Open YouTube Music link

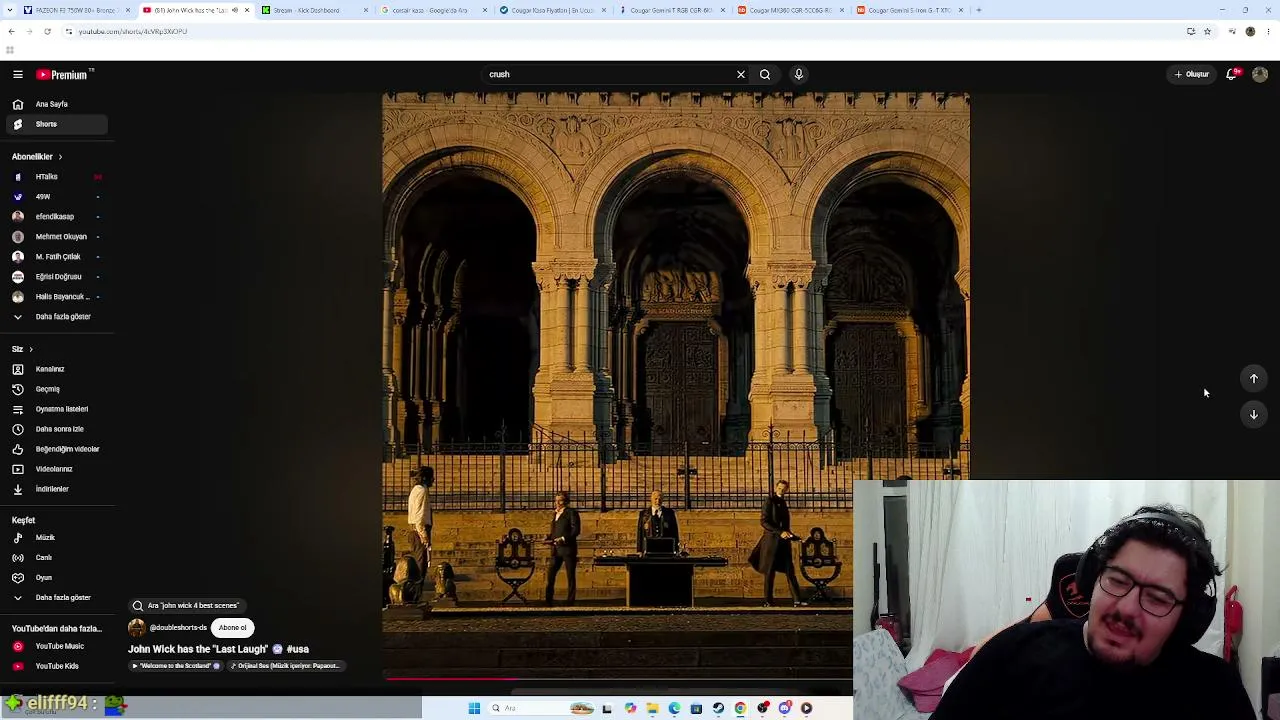[x=56, y=647]
